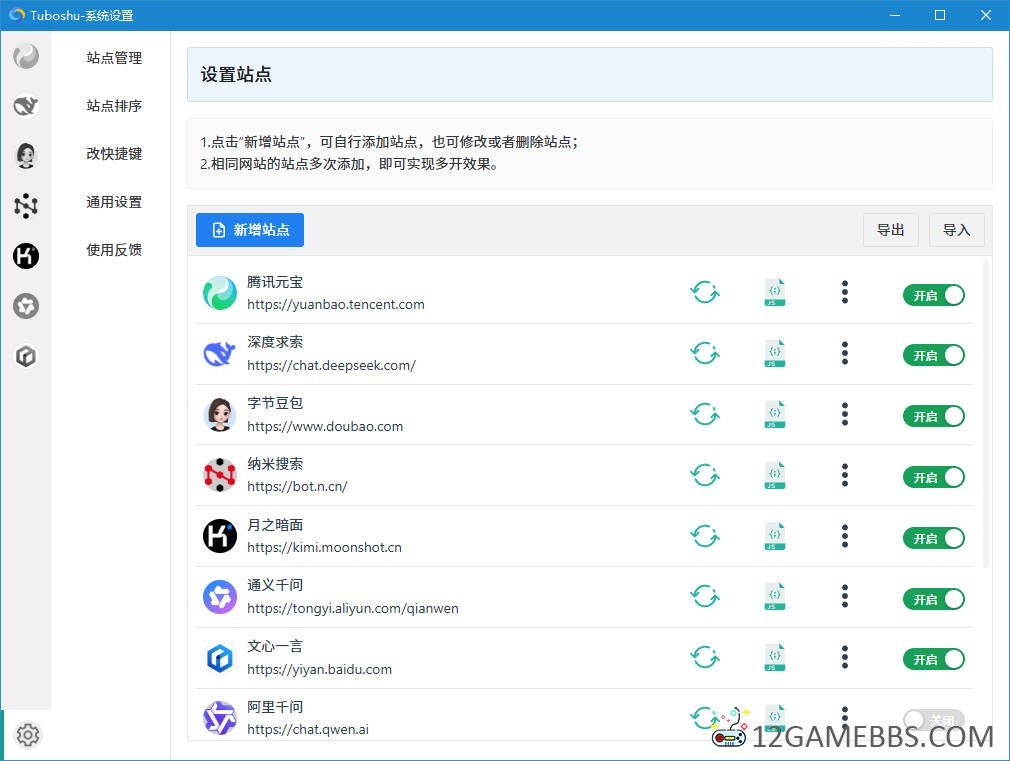Click the refresh icon for 腾讯元宝
The image size is (1010, 761).
pyautogui.click(x=705, y=293)
